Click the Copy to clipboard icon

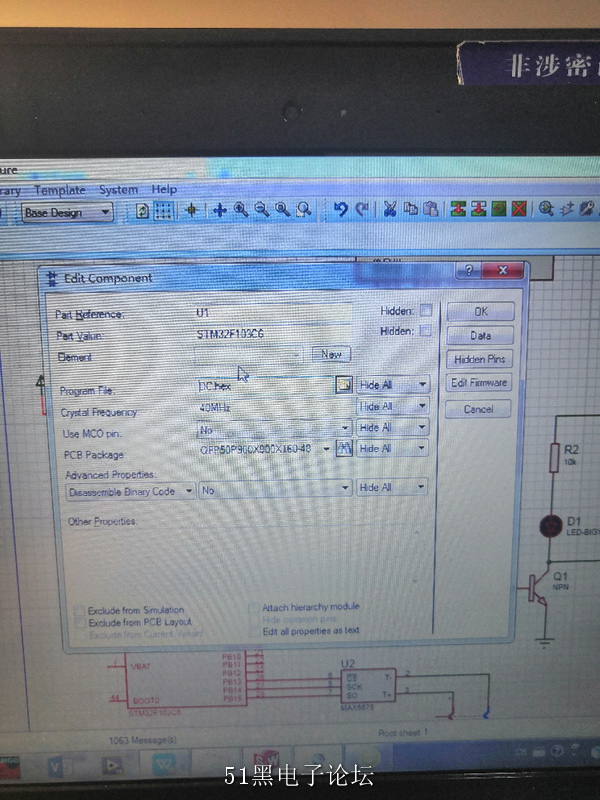[410, 208]
